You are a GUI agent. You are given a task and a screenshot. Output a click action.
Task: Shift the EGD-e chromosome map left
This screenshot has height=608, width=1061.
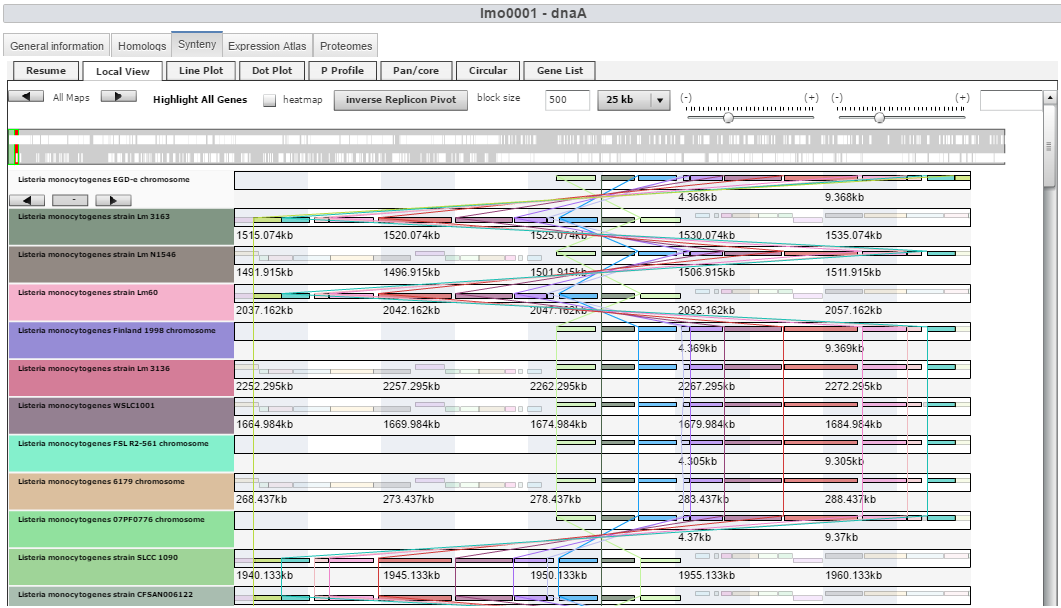(26, 200)
